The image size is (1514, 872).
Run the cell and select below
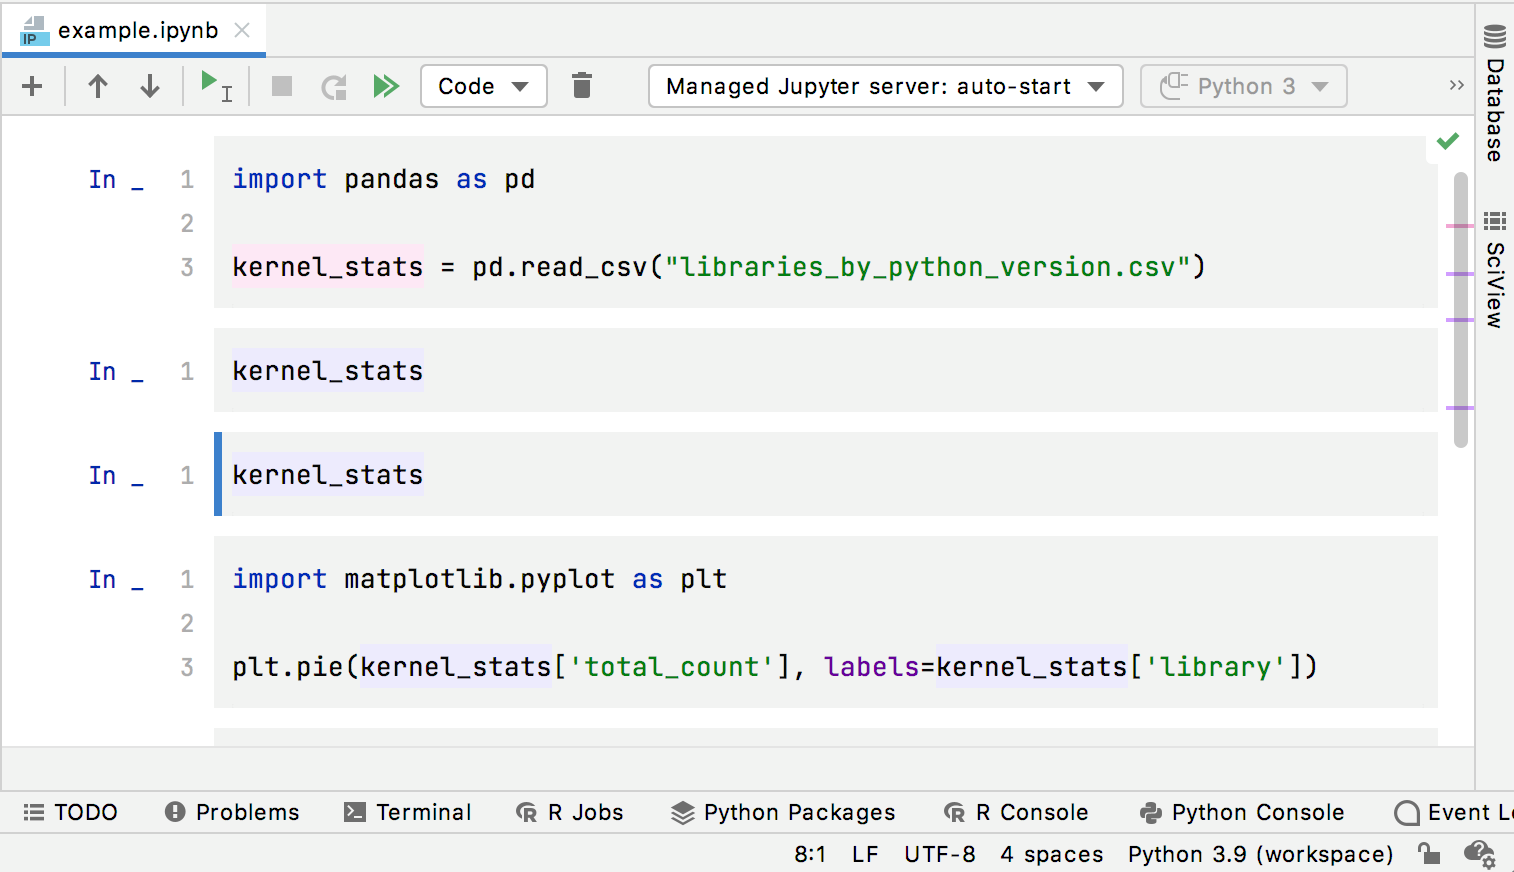[215, 86]
